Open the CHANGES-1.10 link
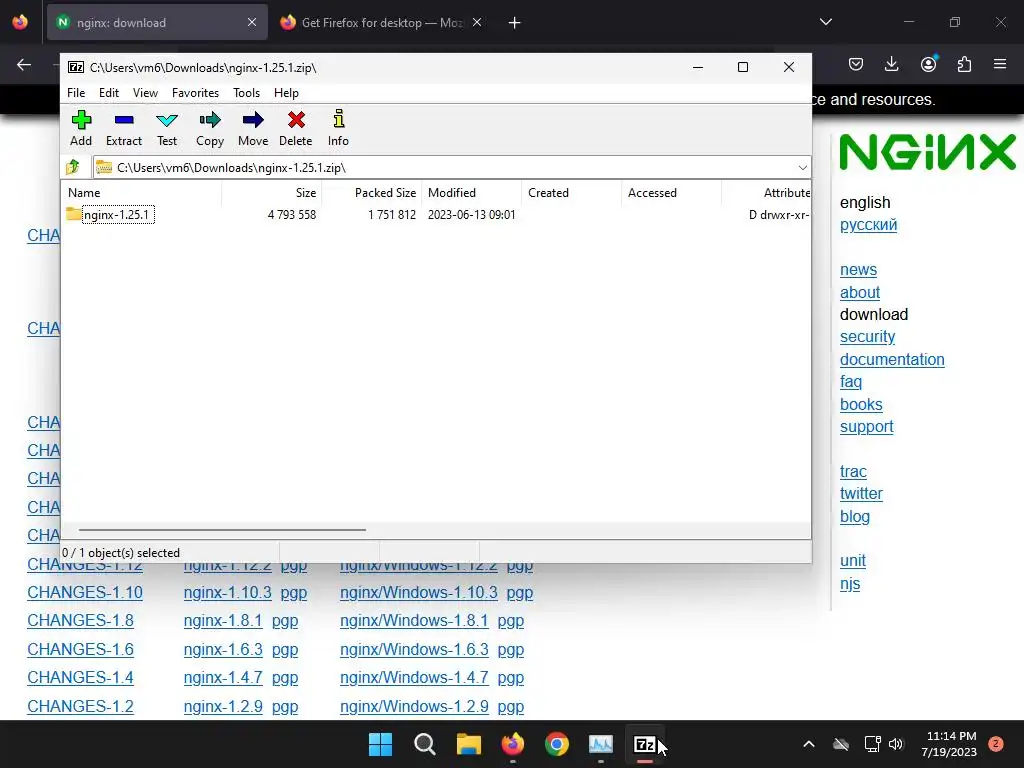Viewport: 1024px width, 768px height. point(85,592)
